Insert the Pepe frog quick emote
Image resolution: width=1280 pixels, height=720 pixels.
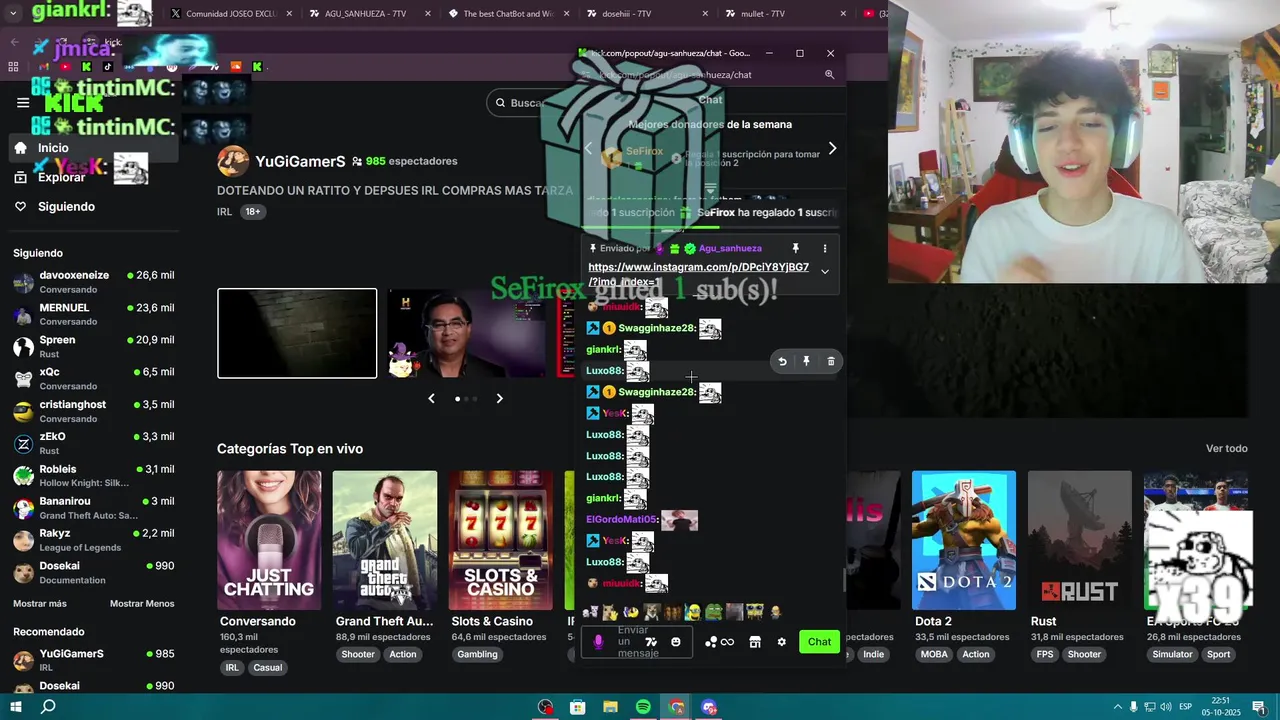(713, 612)
